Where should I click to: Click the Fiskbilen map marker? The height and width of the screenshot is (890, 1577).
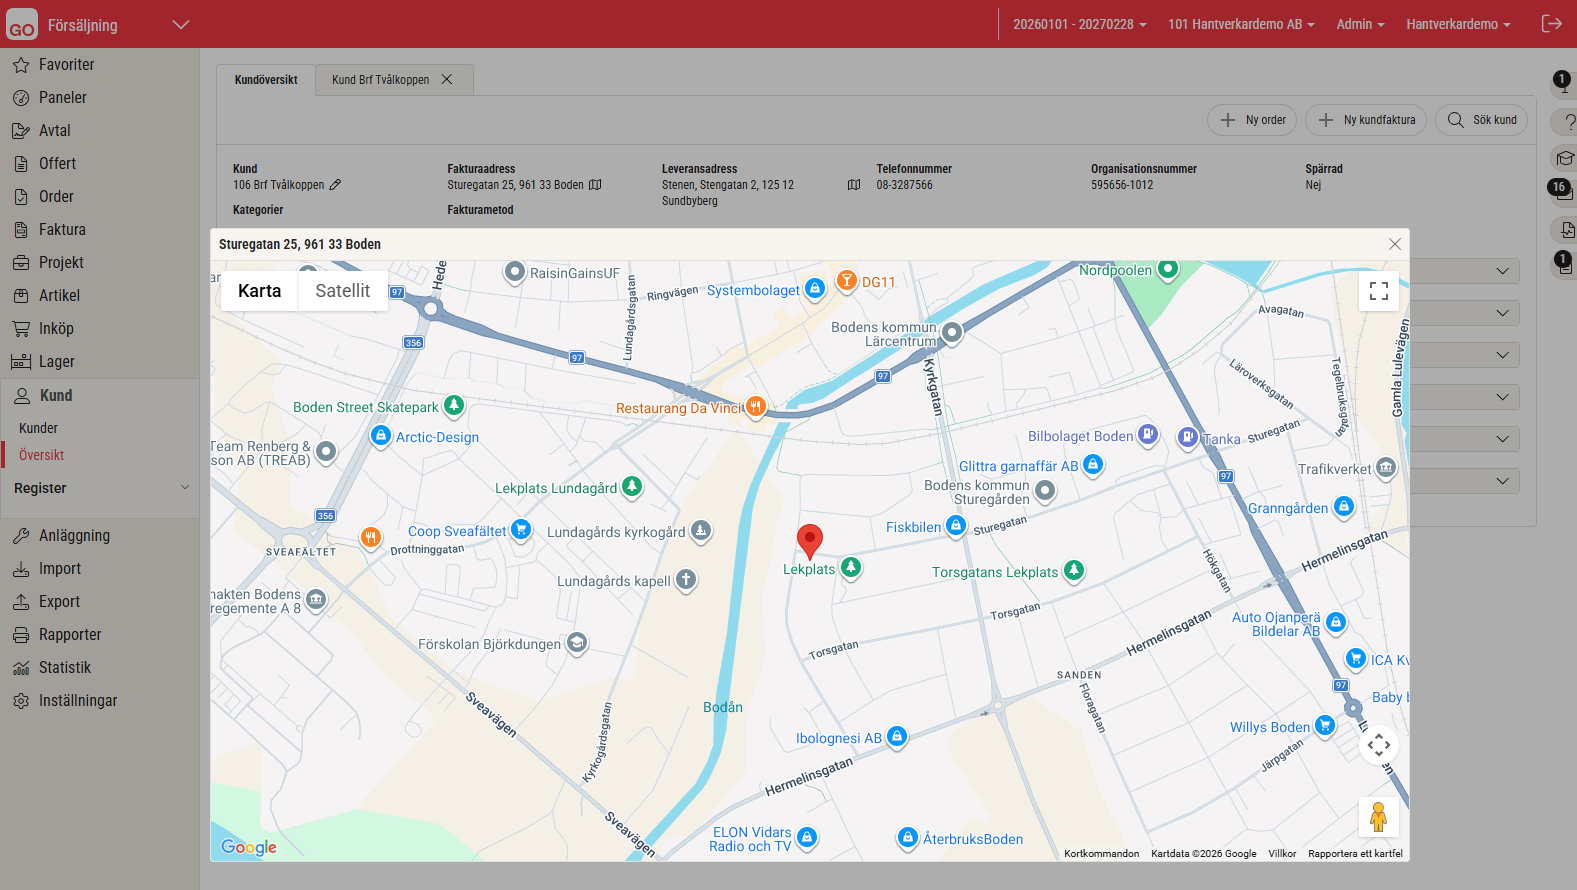click(x=956, y=526)
